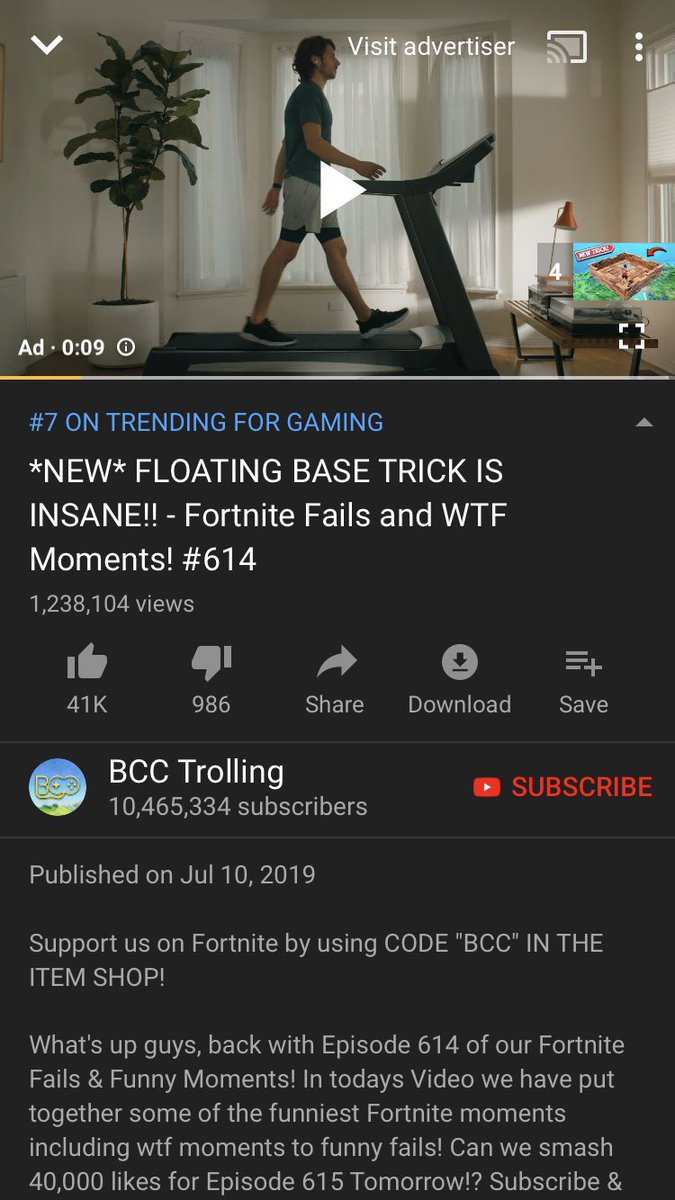Collapse the description with the up arrow
The height and width of the screenshot is (1200, 675).
point(644,423)
